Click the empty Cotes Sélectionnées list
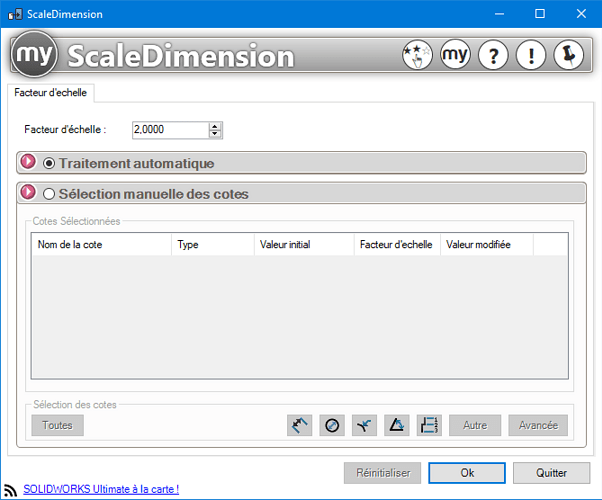This screenshot has height=500, width=602. (299, 317)
